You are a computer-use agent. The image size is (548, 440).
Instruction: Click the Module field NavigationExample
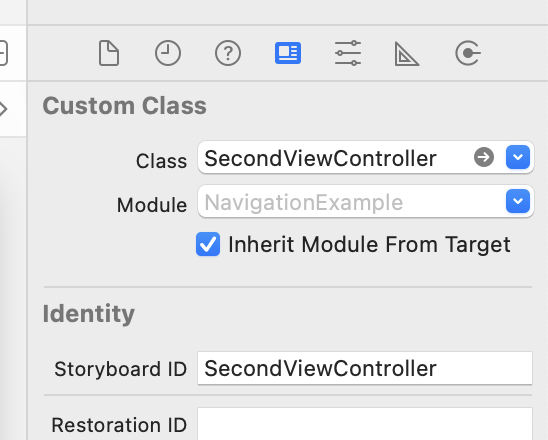tap(366, 201)
